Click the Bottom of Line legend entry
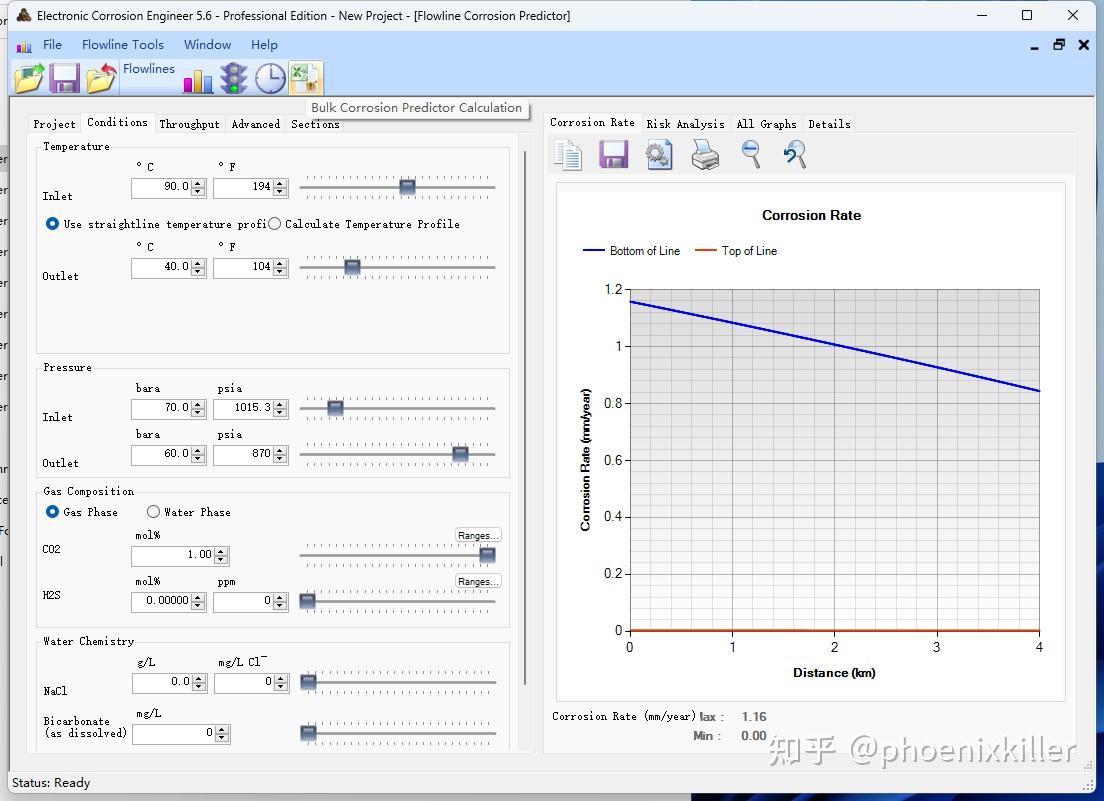Screen dimensions: 1104x801 [632, 251]
